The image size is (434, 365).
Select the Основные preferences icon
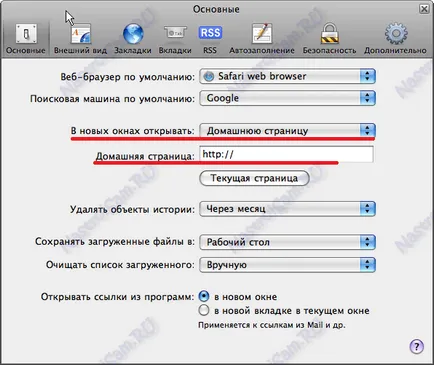pos(26,39)
